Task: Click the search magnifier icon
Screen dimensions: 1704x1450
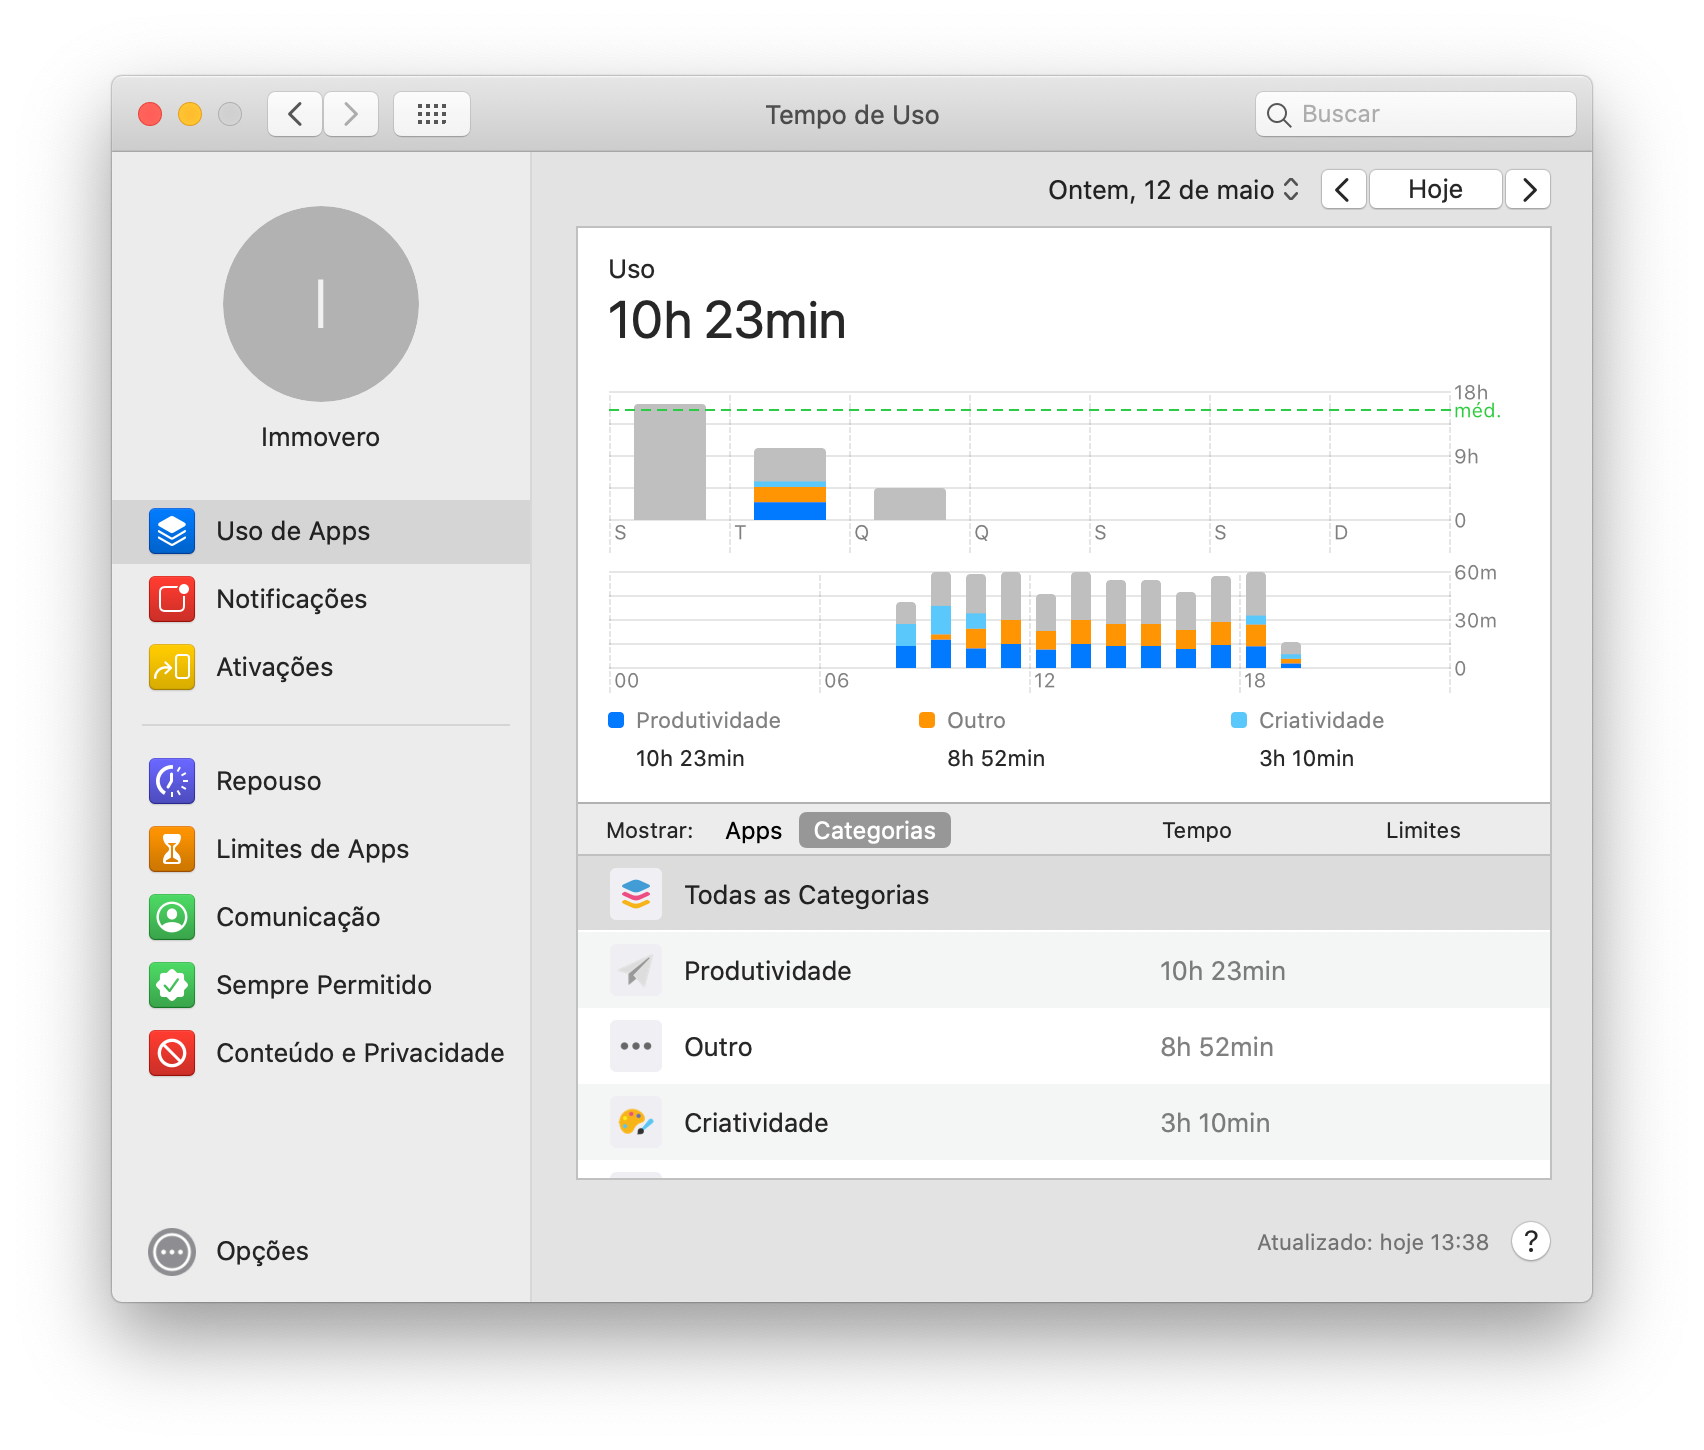Action: click(1279, 115)
